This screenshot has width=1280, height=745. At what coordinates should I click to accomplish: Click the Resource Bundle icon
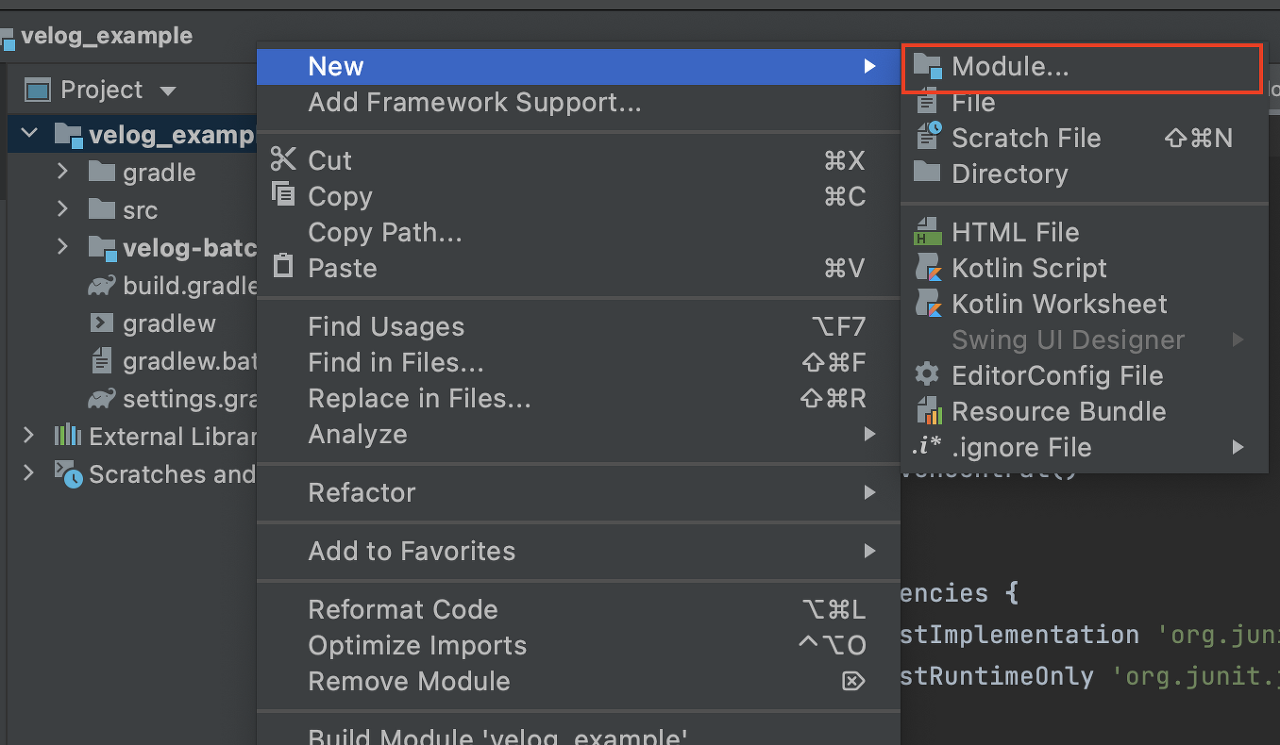[928, 411]
